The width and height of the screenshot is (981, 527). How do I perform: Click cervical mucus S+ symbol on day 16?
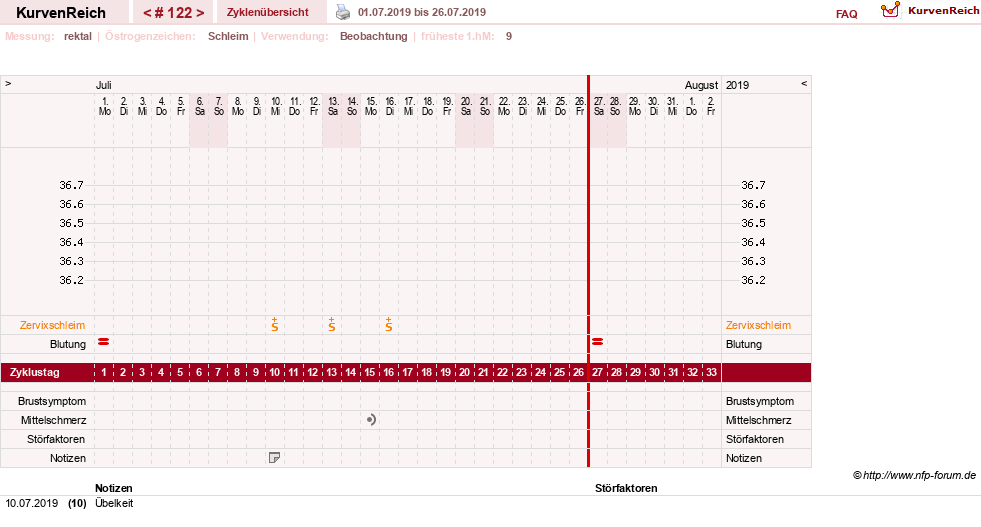tap(389, 324)
